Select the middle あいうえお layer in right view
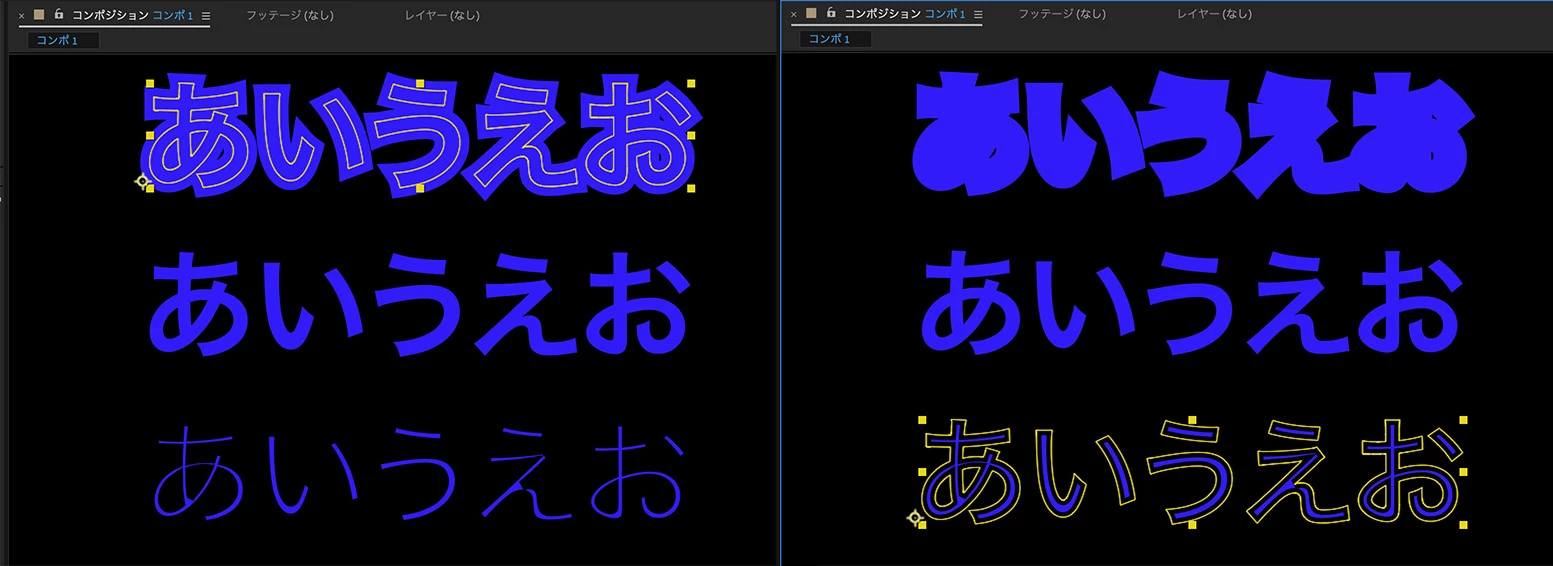1553x566 pixels. 1190,304
